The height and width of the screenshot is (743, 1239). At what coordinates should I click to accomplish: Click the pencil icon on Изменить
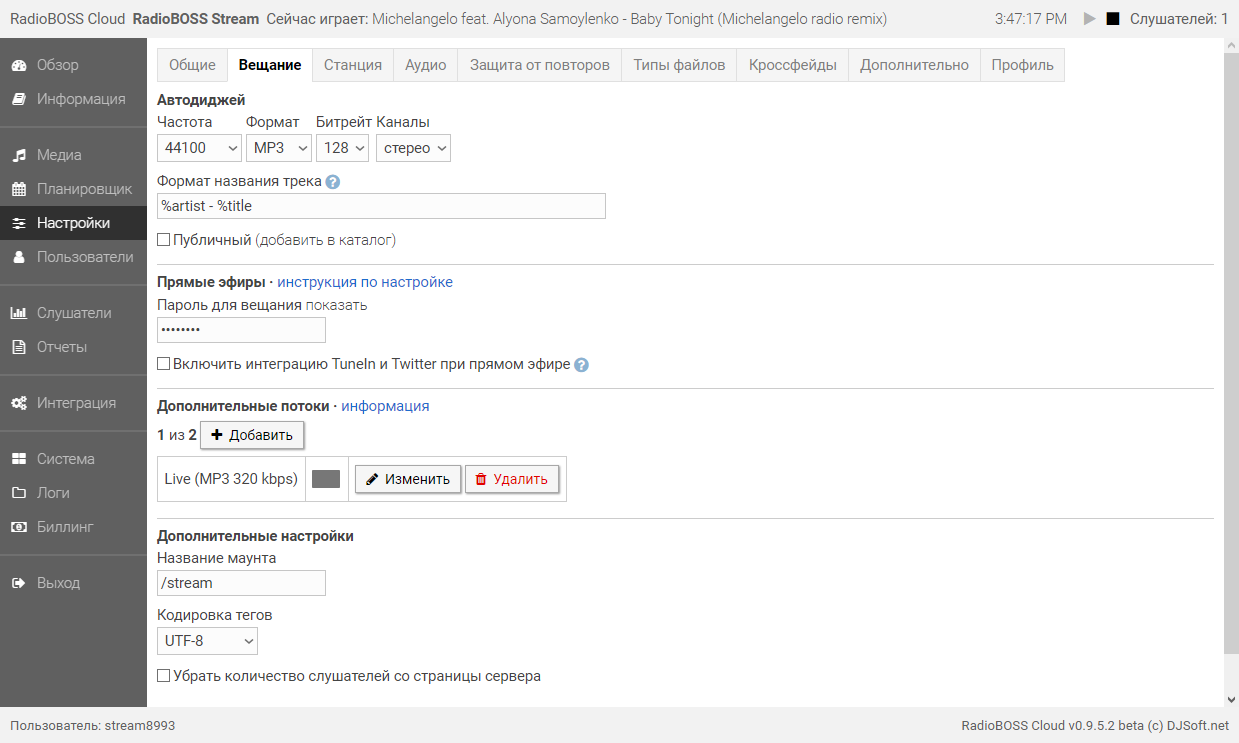point(372,479)
